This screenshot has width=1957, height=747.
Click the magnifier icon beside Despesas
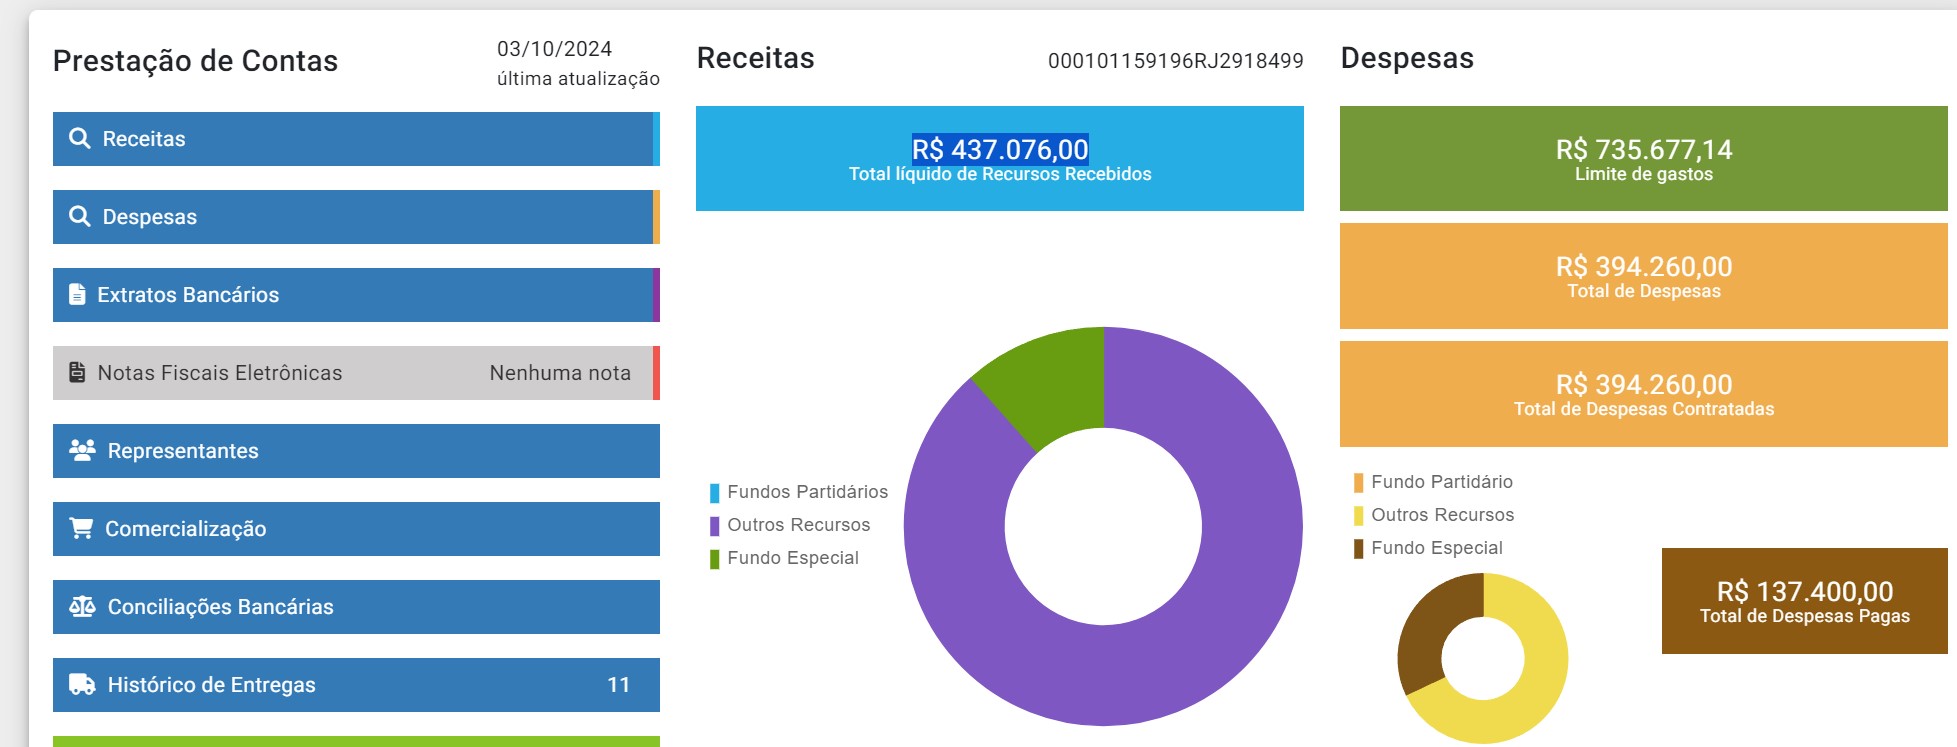[80, 217]
